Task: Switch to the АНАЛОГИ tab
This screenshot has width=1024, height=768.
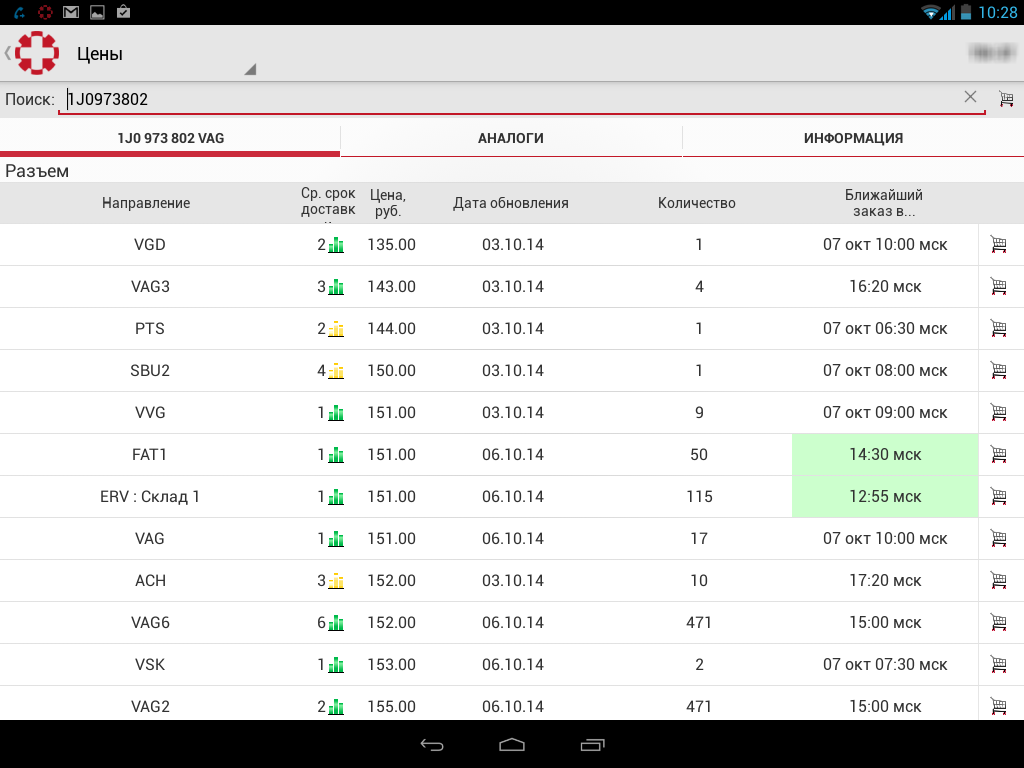Action: [x=511, y=139]
